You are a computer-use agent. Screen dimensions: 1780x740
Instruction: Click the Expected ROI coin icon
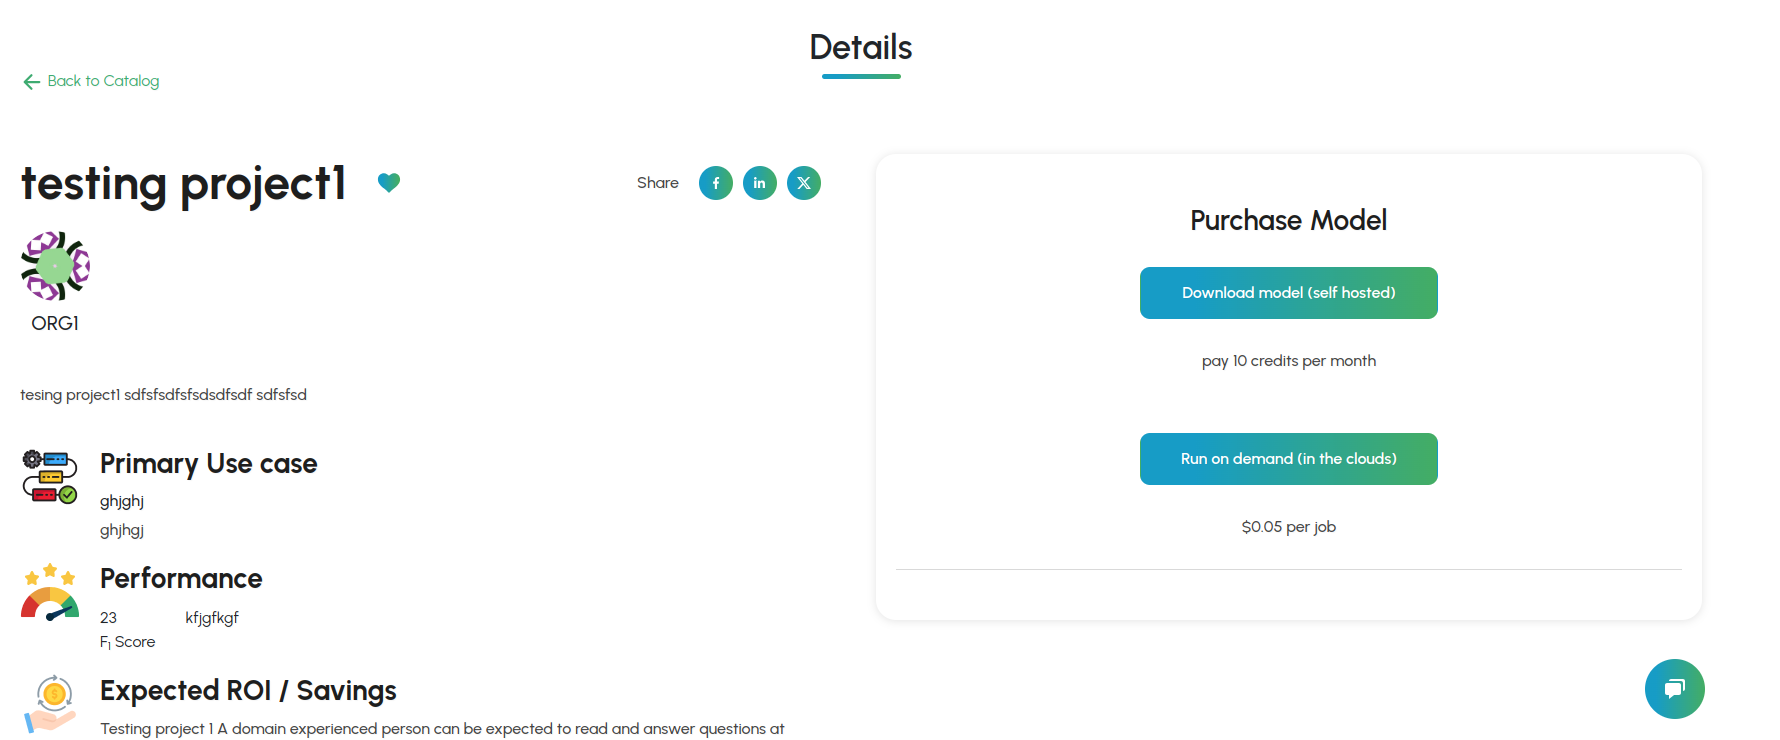(51, 703)
